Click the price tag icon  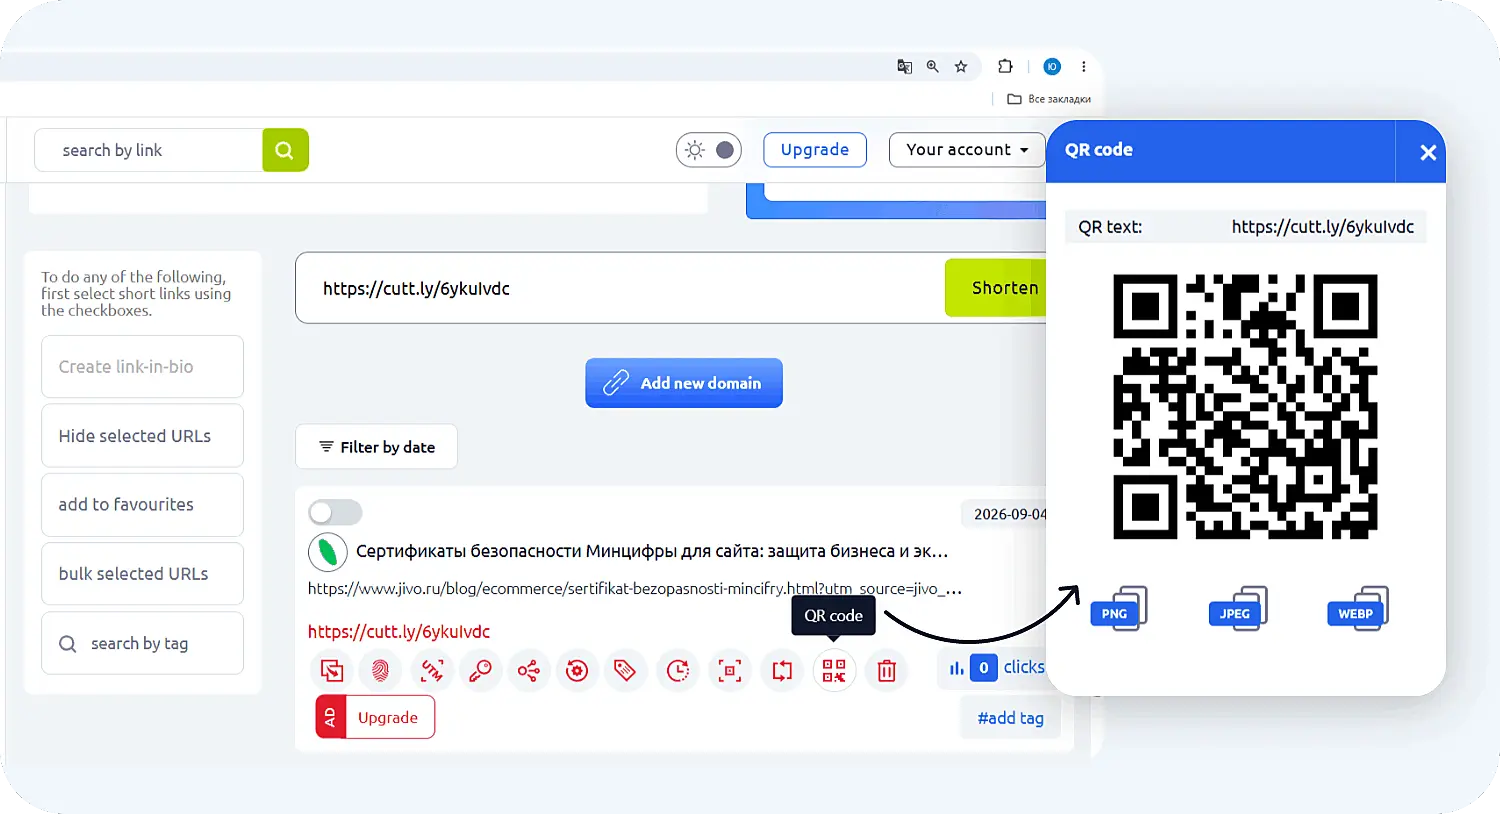tap(625, 670)
